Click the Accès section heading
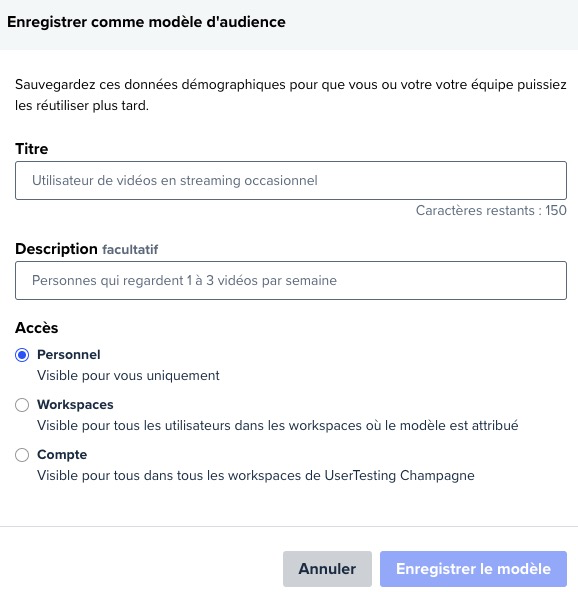The width and height of the screenshot is (578, 595). tap(36, 328)
